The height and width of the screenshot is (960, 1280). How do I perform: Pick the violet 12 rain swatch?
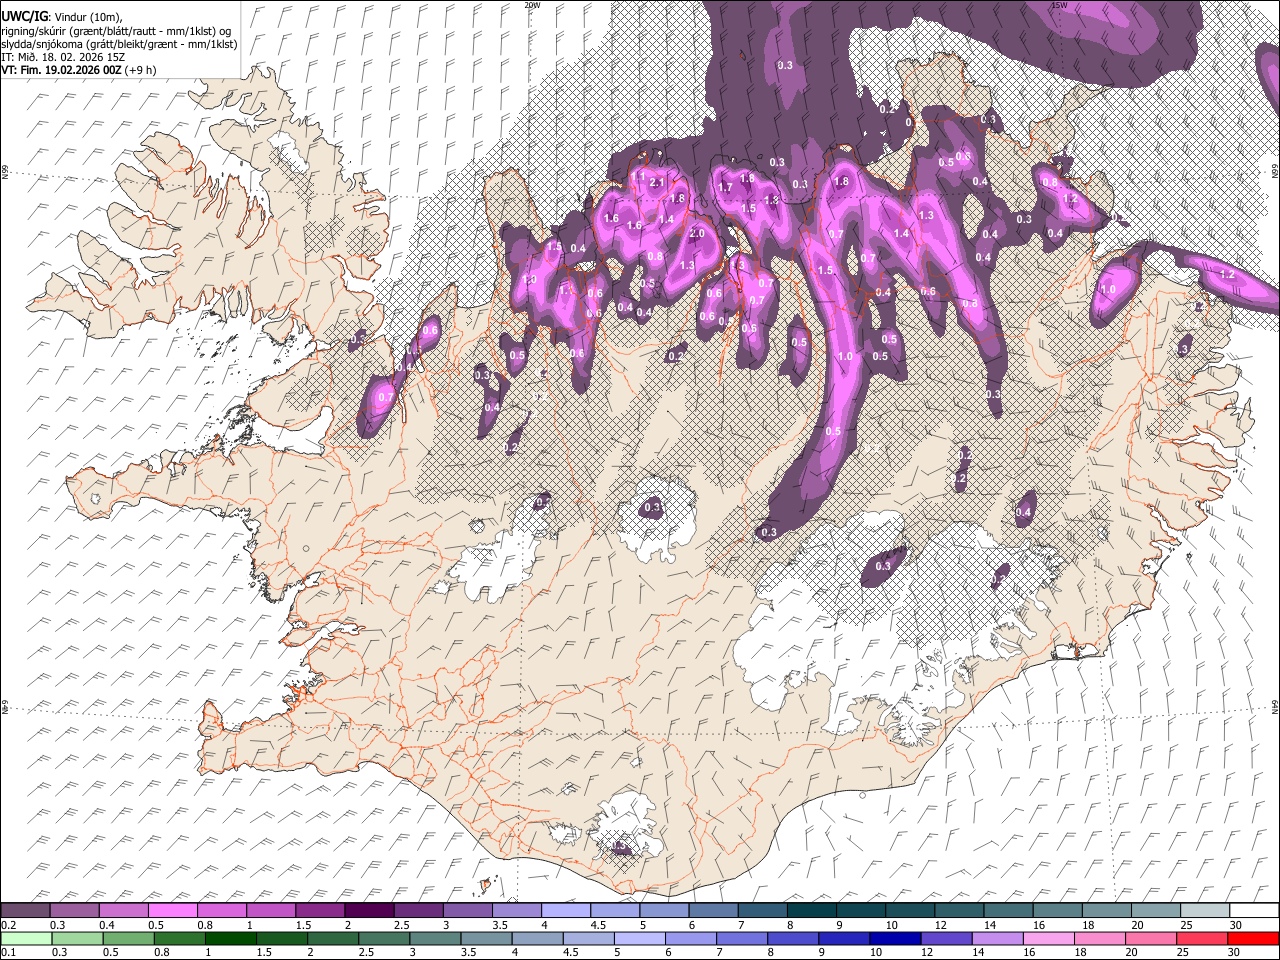[x=945, y=938]
